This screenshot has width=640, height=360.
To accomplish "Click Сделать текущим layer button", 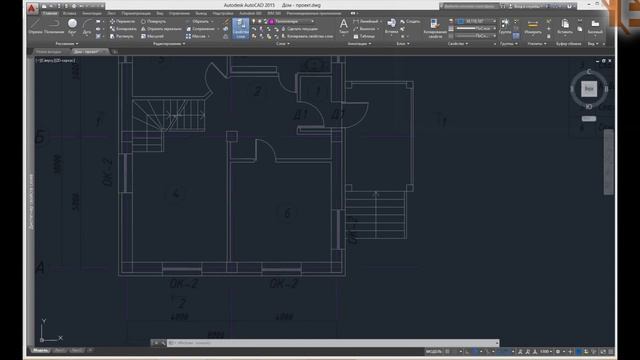I will [299, 29].
